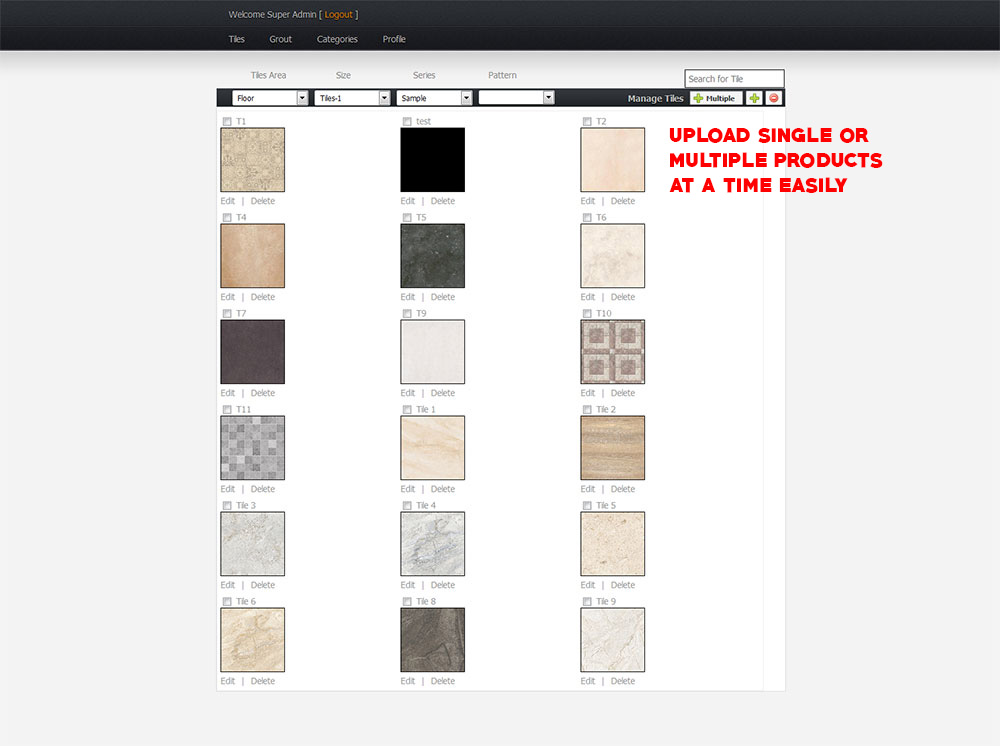The height and width of the screenshot is (746, 1000).
Task: Open the empty Pattern dropdown
Action: tap(516, 98)
